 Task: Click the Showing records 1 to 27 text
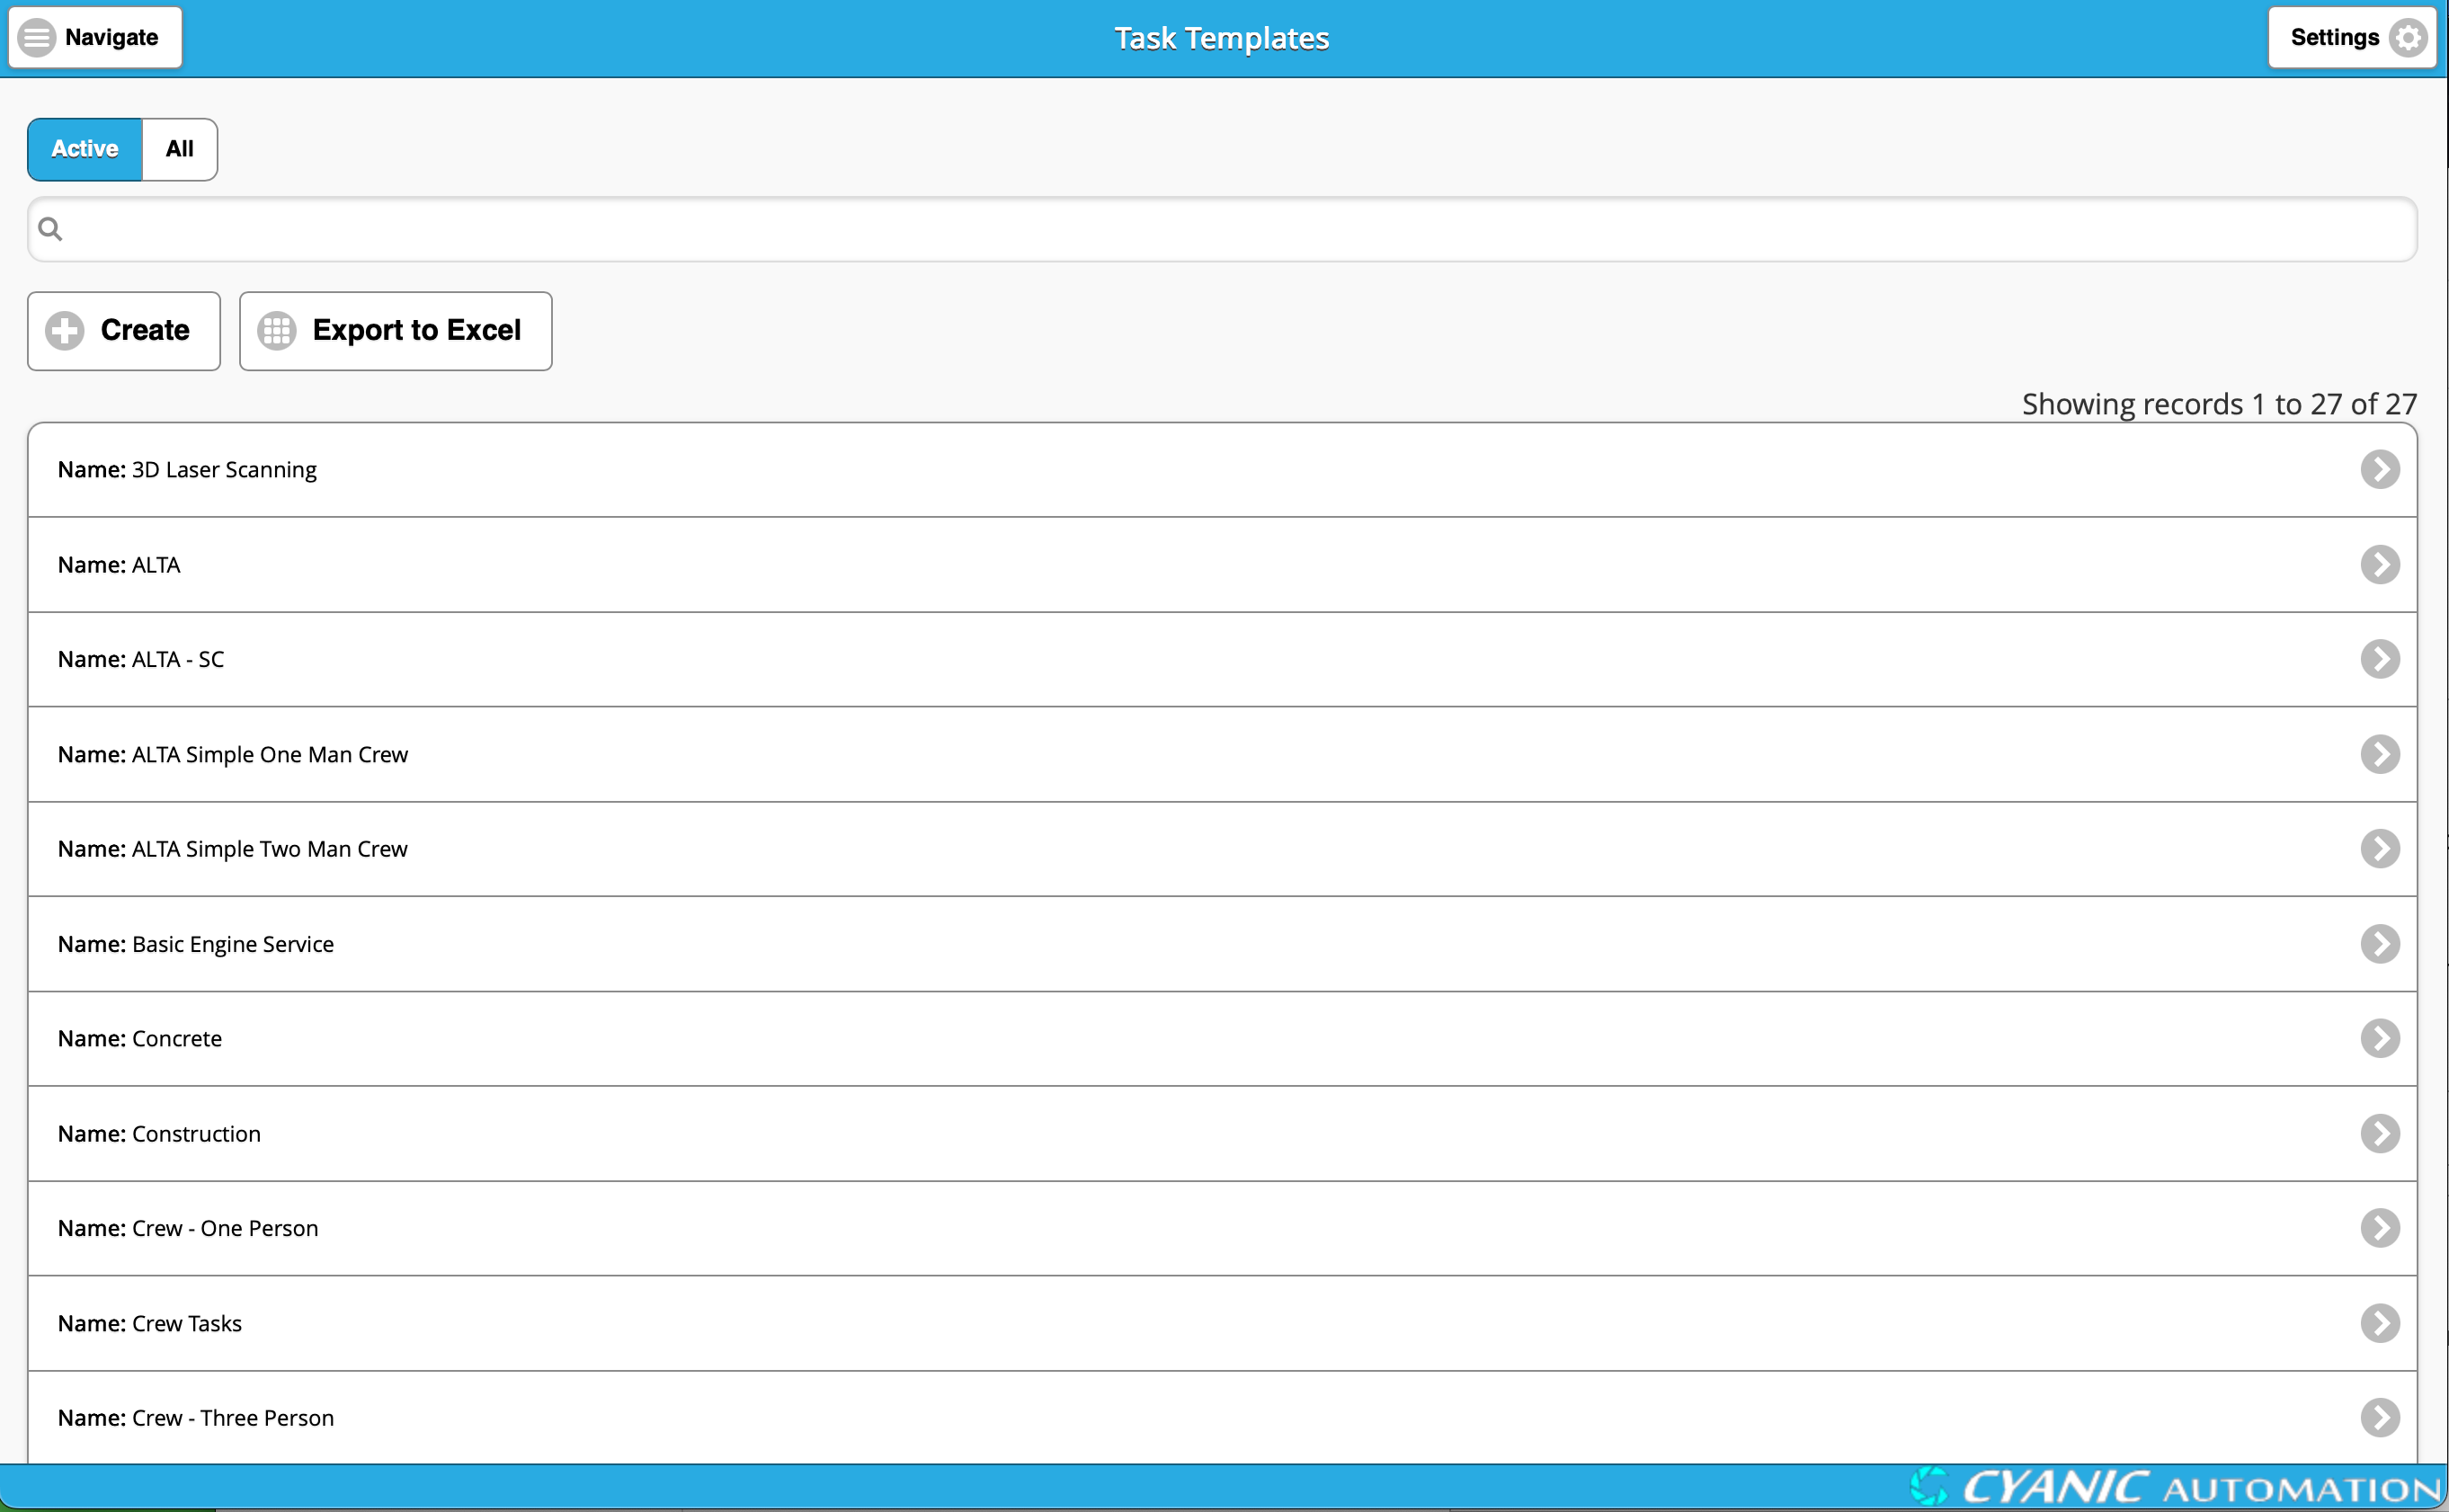(x=2219, y=404)
